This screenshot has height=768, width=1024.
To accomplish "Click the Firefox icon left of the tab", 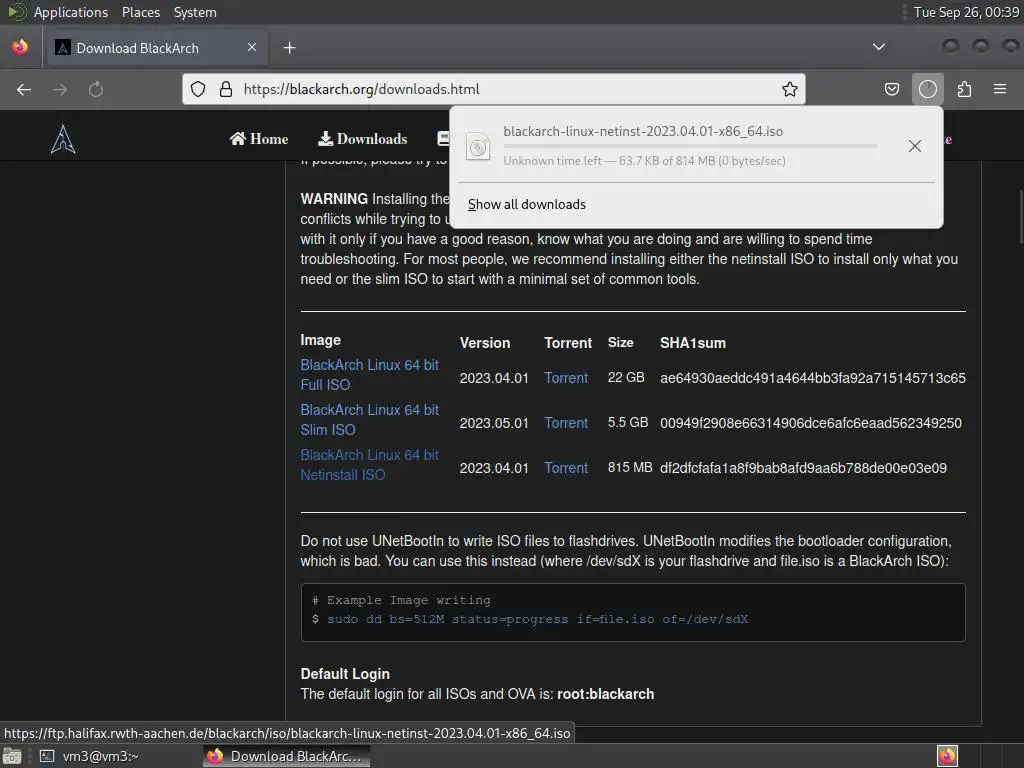I will click(x=20, y=47).
